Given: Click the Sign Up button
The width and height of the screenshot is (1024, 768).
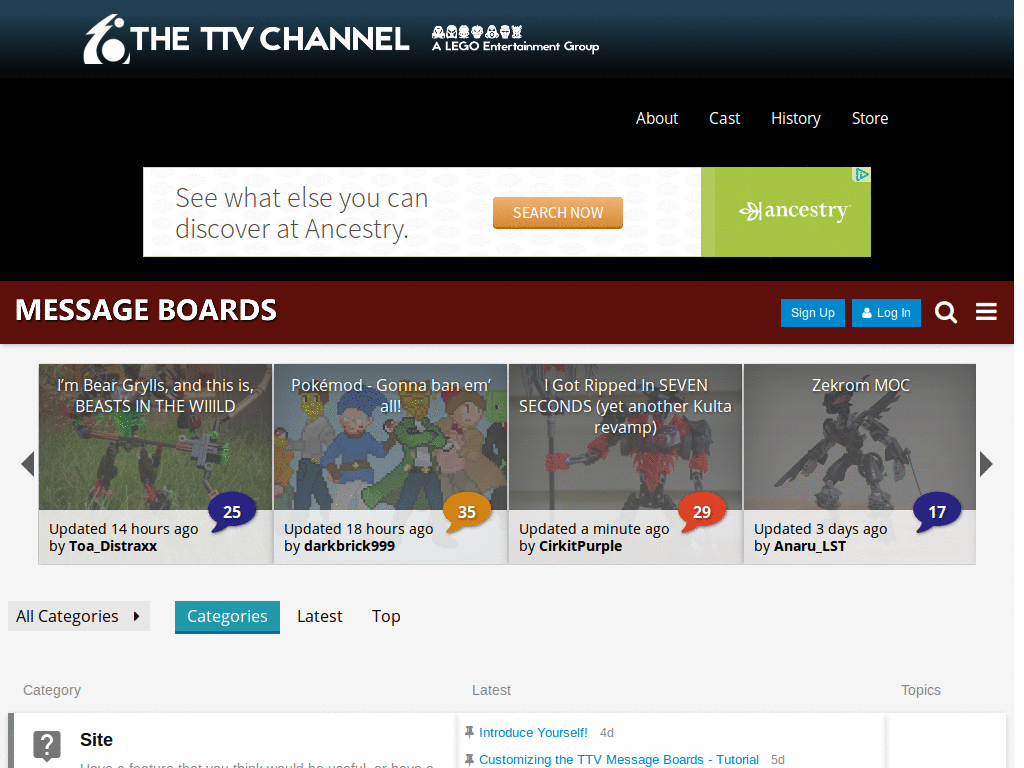Looking at the screenshot, I should (812, 313).
